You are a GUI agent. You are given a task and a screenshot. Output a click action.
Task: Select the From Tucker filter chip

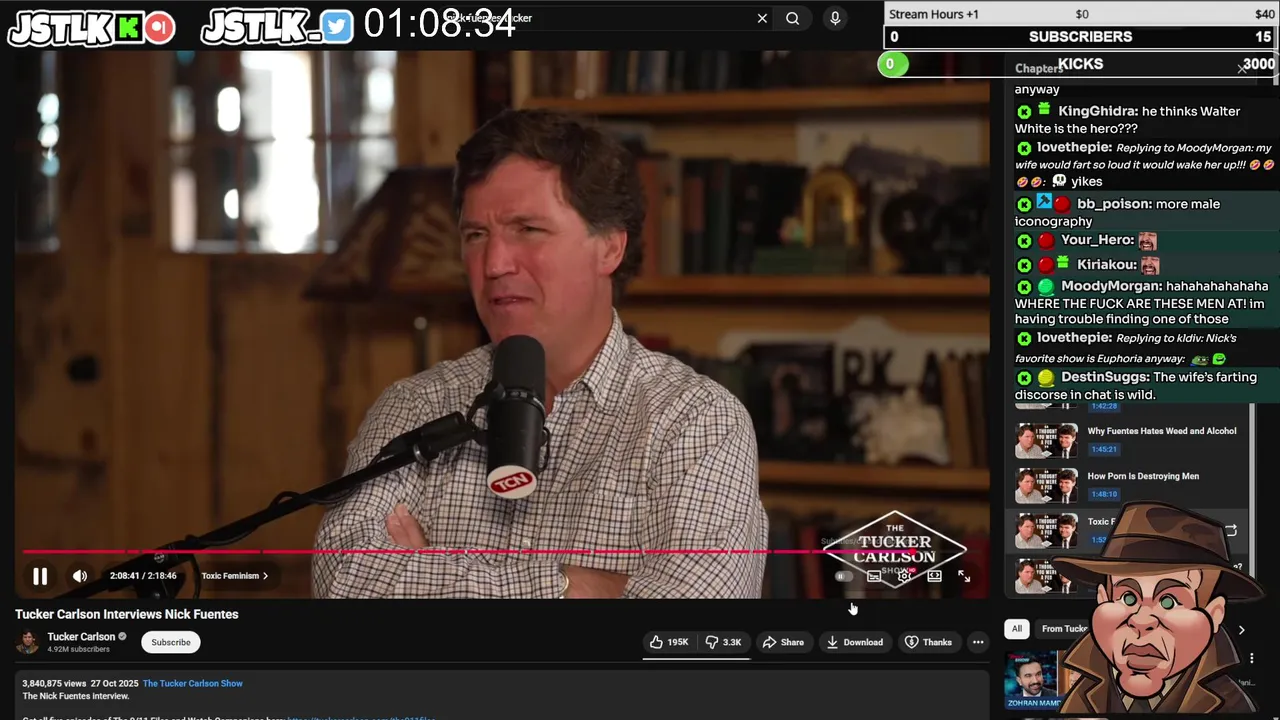[1064, 629]
